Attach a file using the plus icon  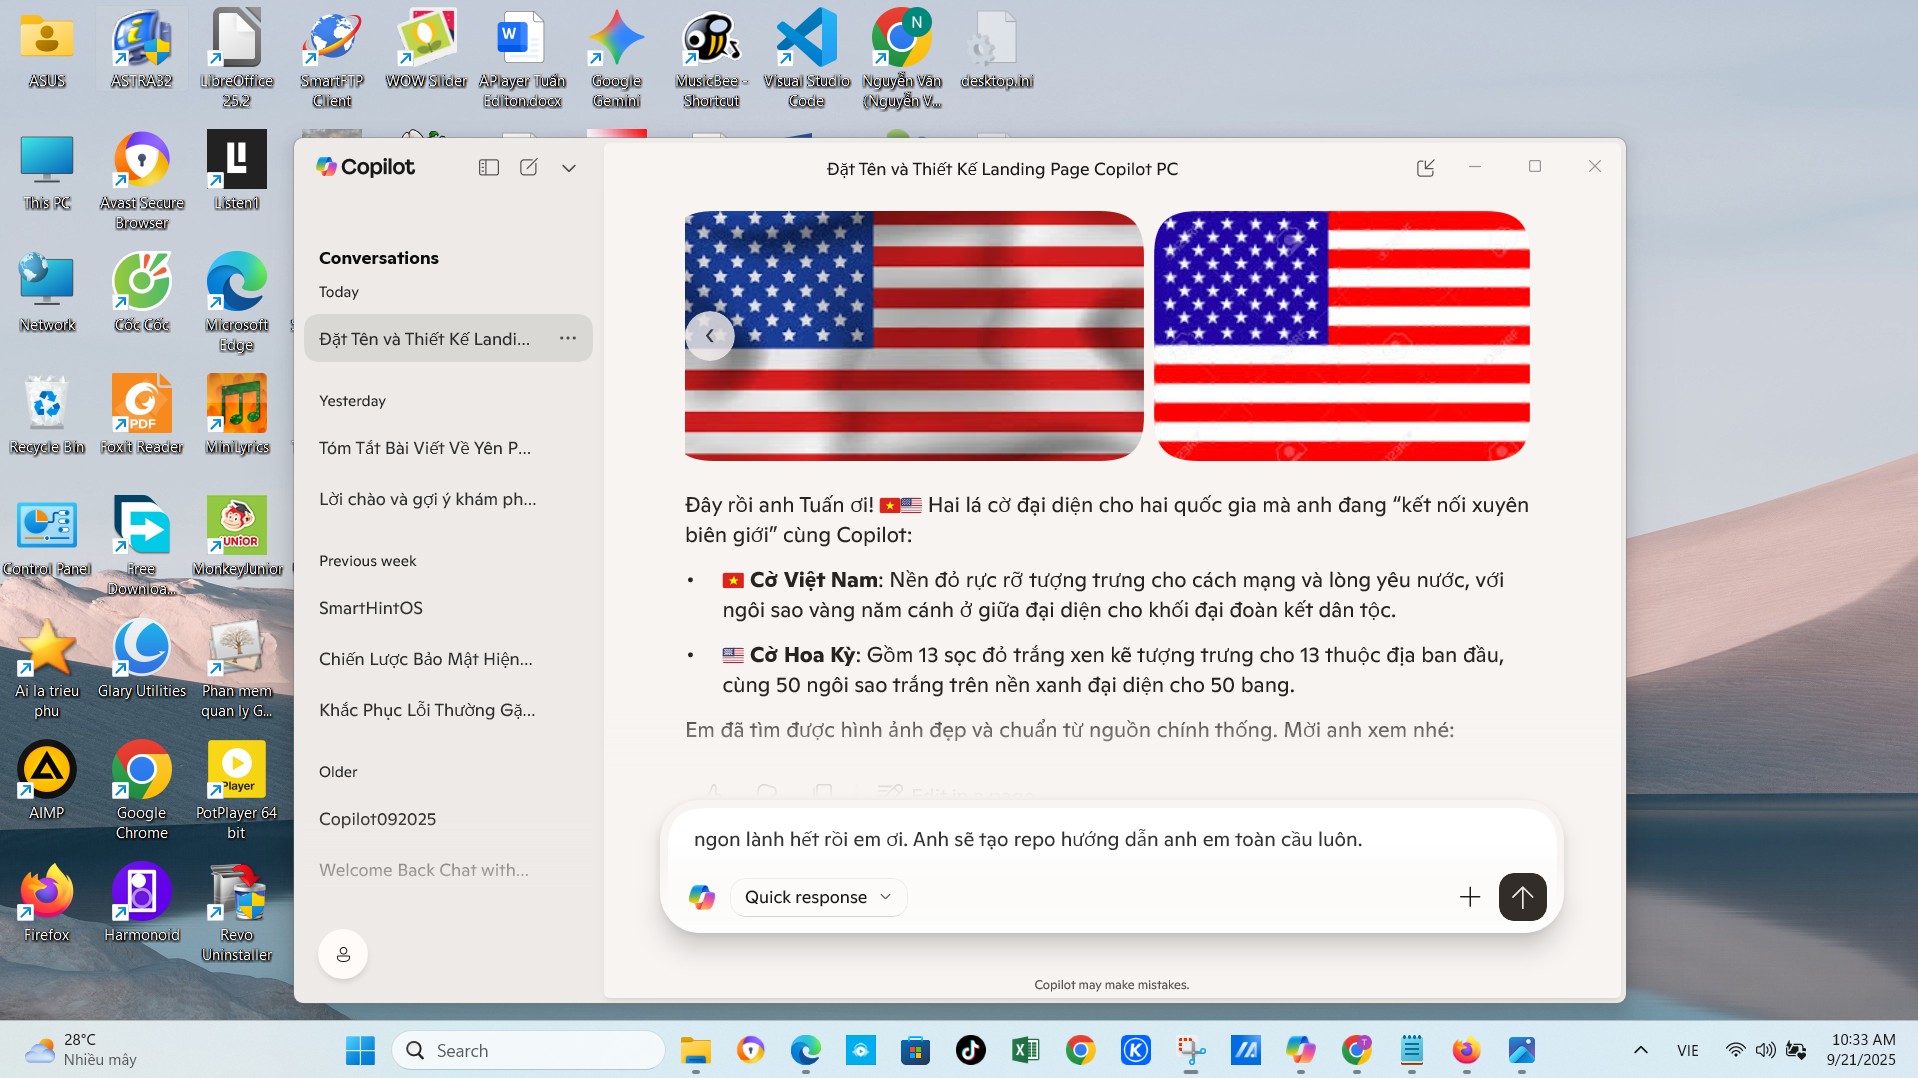click(x=1468, y=897)
